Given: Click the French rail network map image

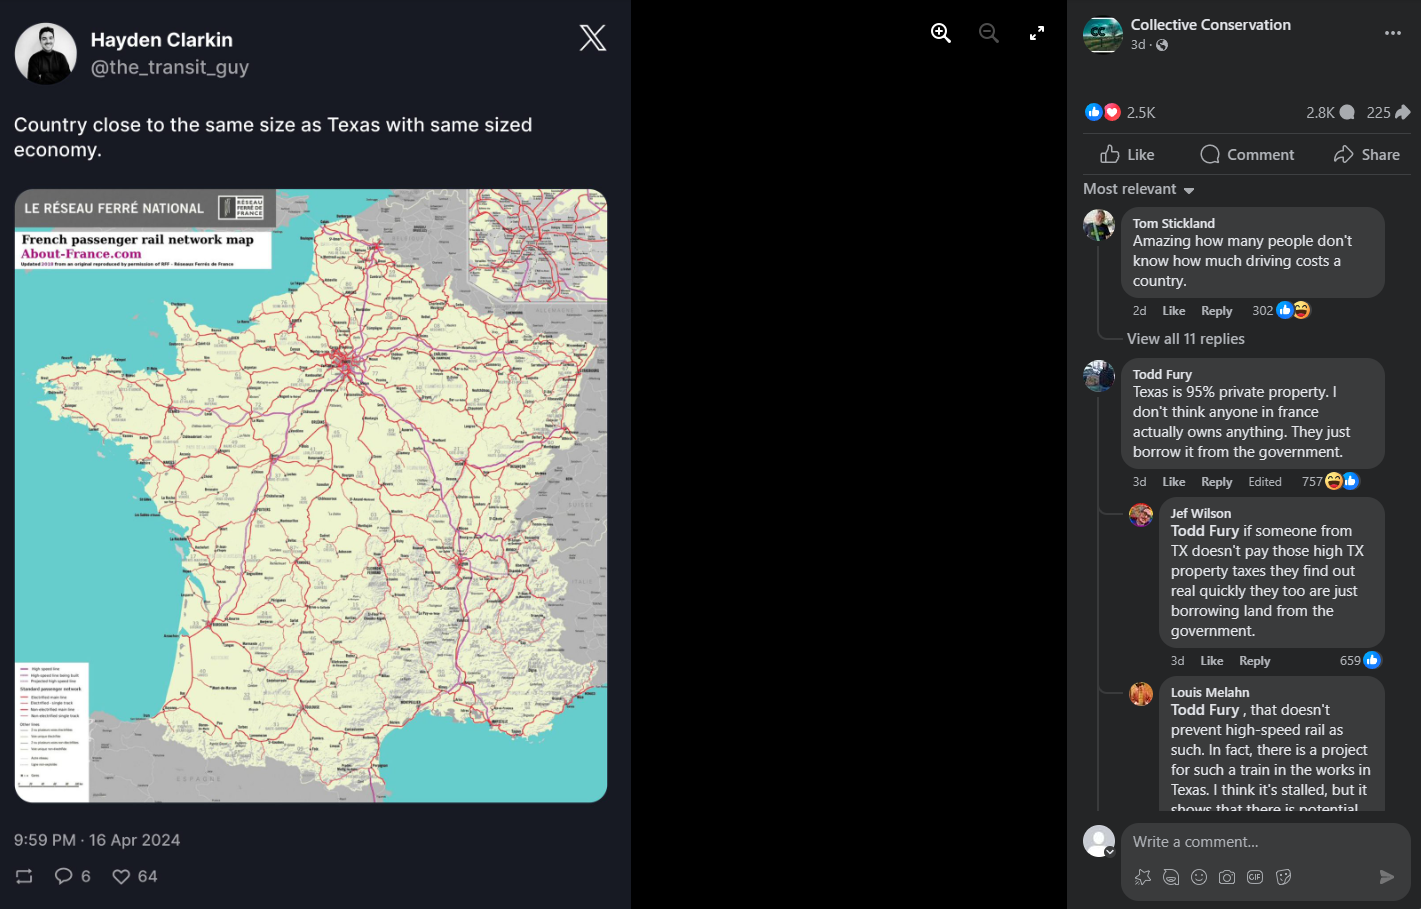Looking at the screenshot, I should [311, 496].
